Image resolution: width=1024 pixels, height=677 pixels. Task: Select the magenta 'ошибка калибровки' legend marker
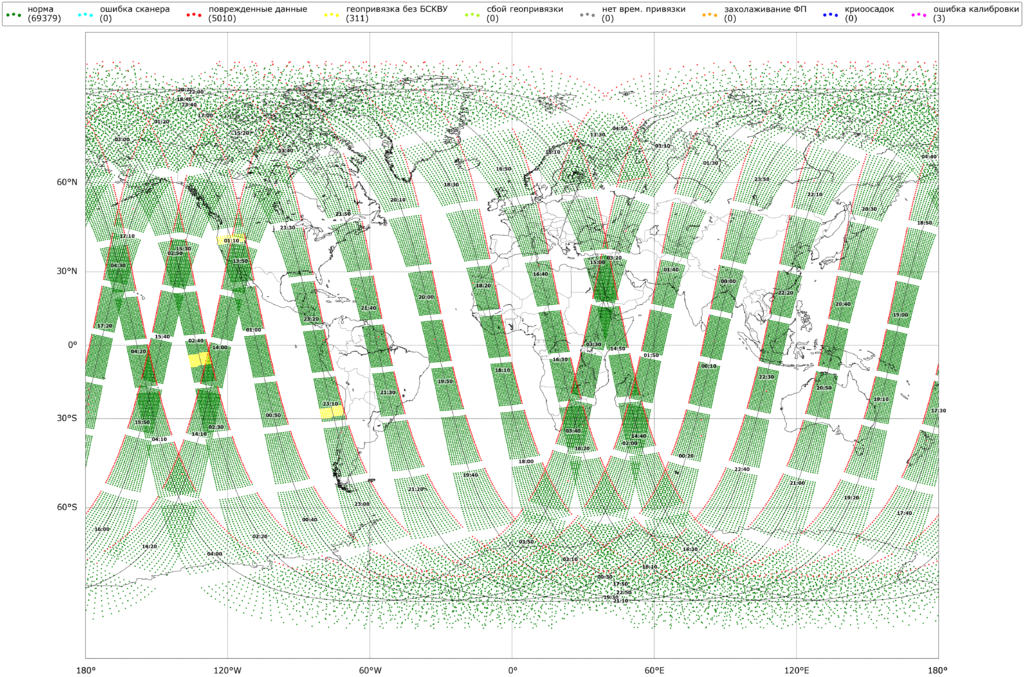(919, 14)
